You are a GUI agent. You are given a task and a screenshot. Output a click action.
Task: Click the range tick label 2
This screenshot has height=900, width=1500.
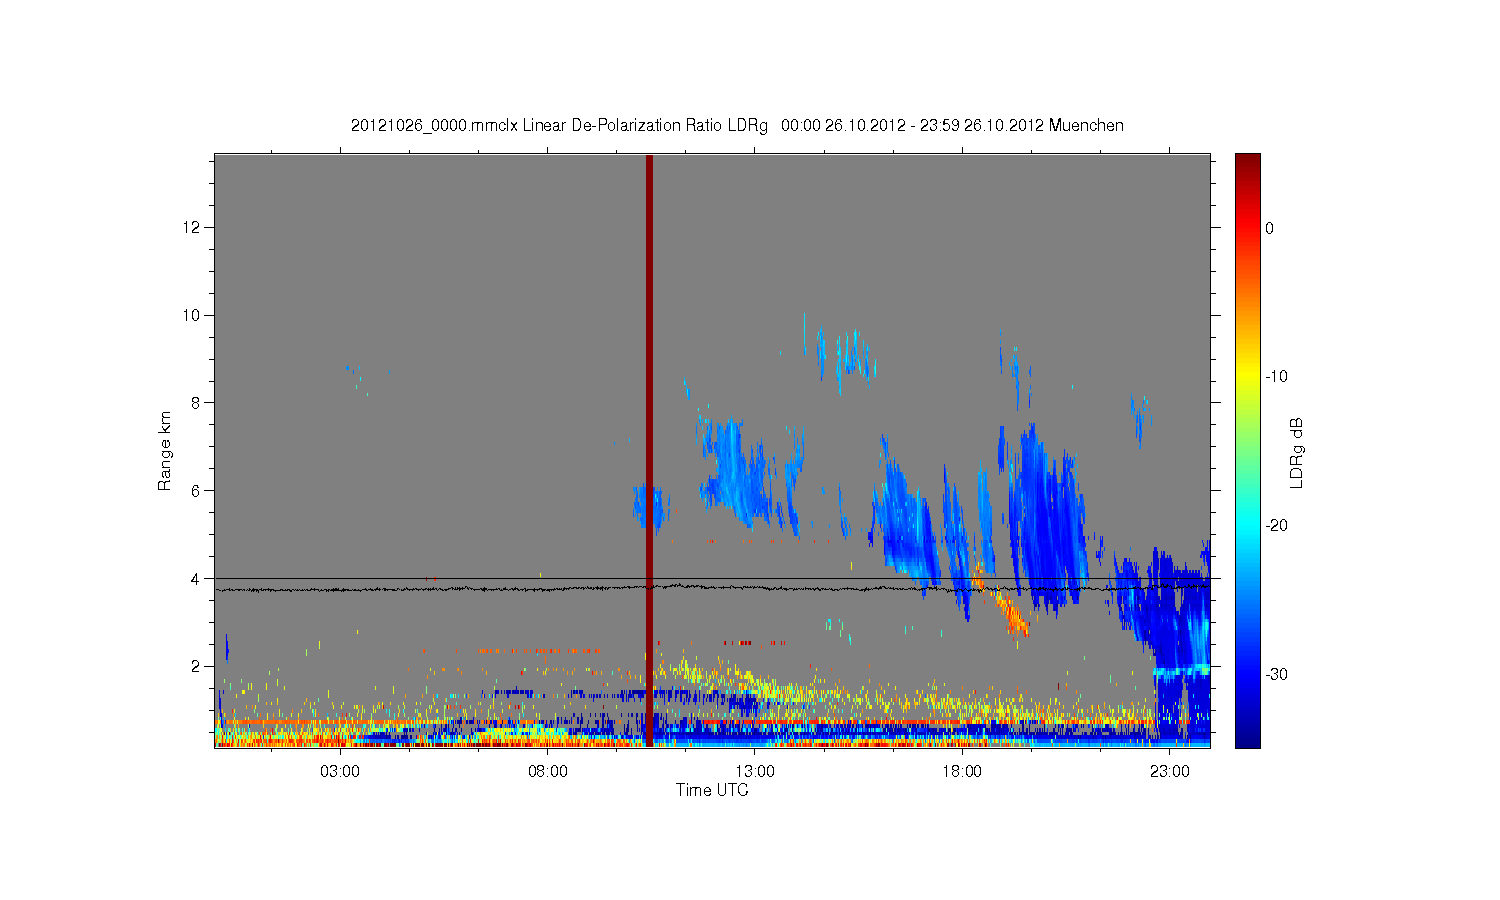197,666
